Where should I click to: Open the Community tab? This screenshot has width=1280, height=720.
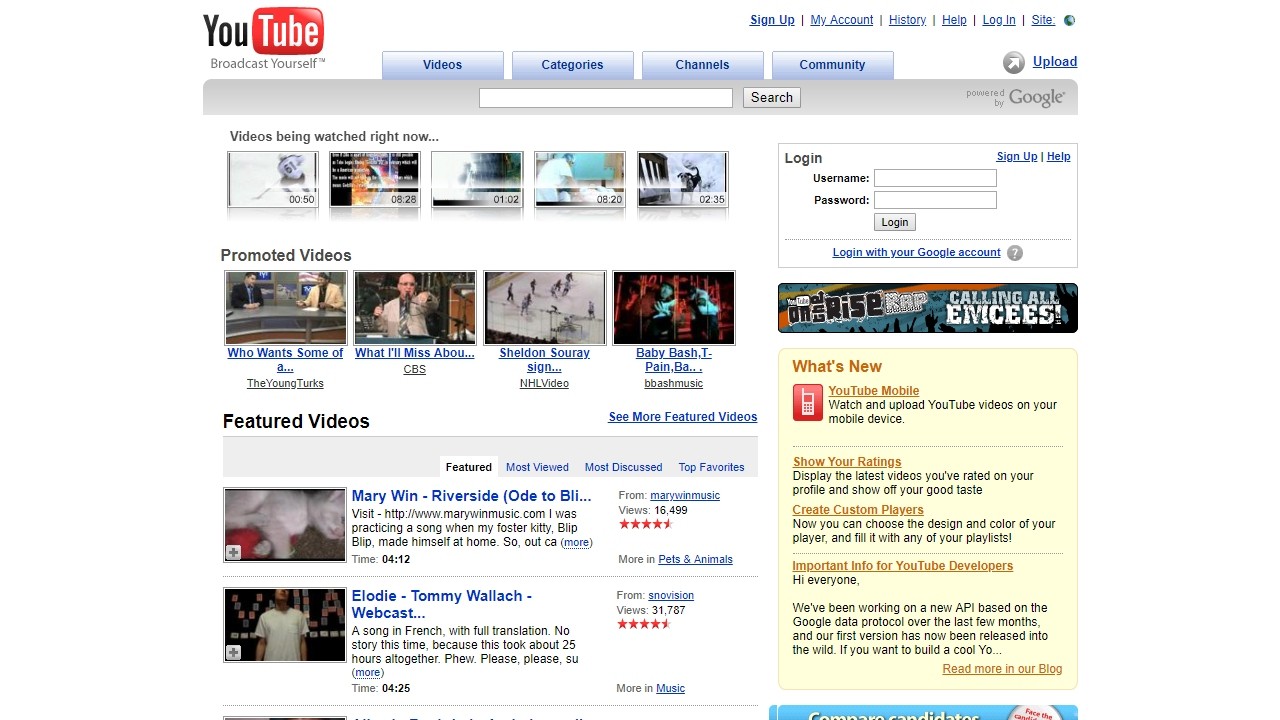coord(833,65)
